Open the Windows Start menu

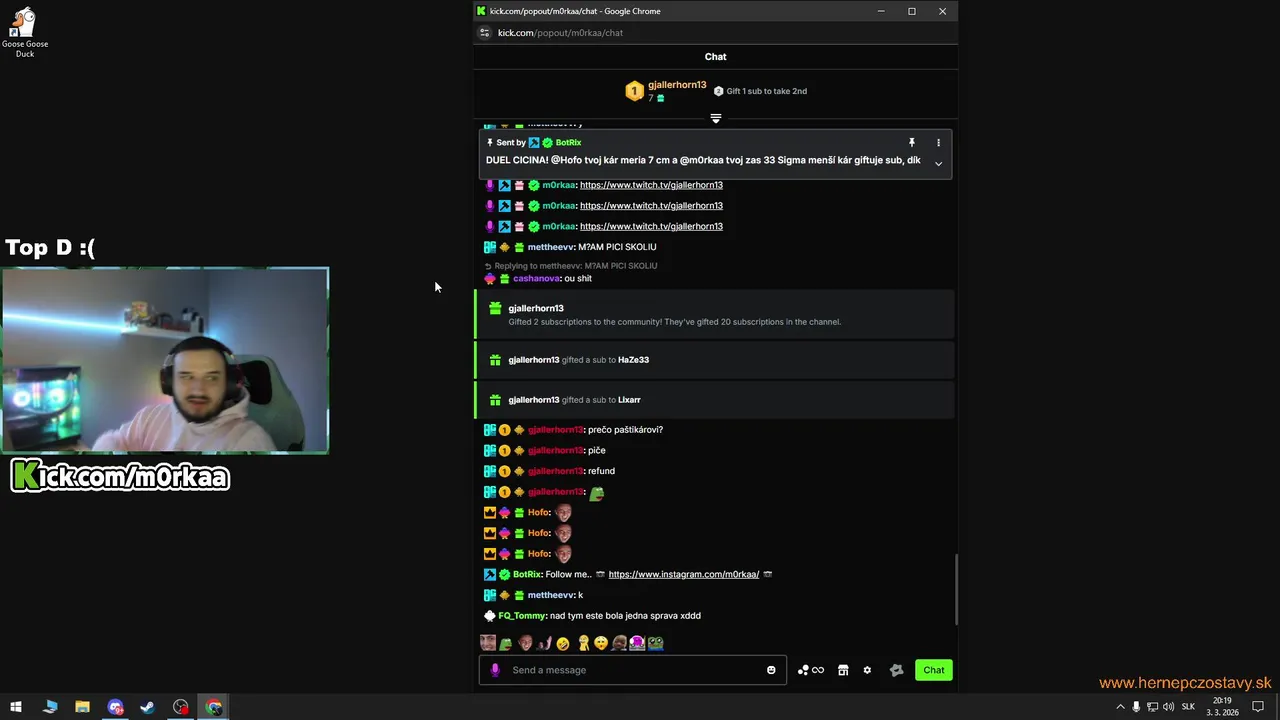[16, 707]
